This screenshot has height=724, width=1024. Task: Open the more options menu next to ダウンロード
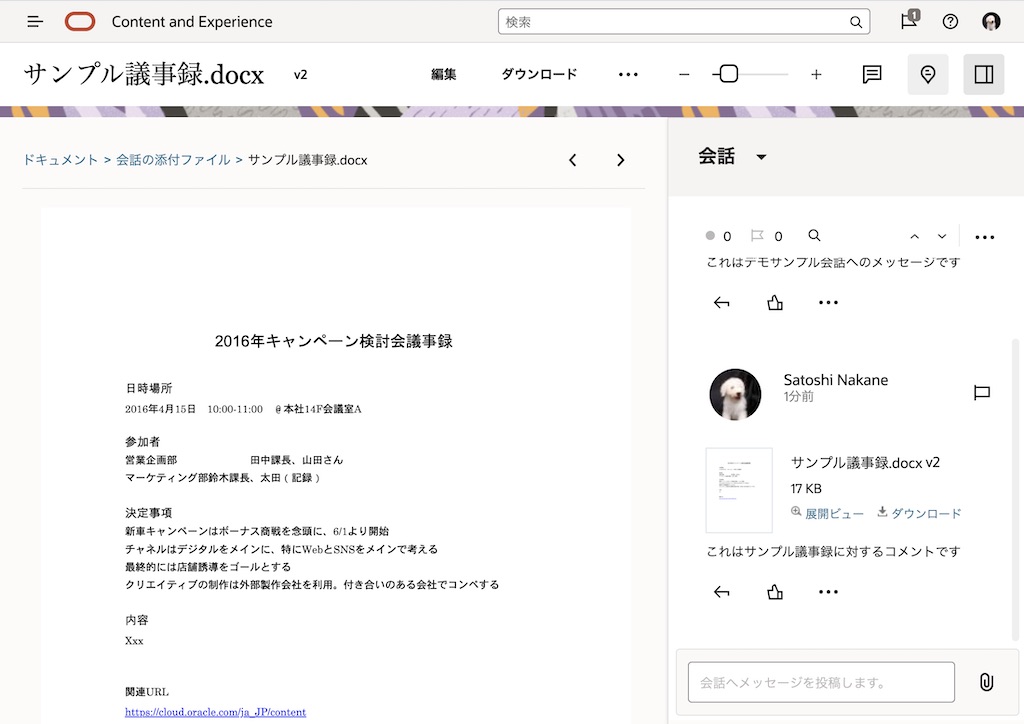pos(628,74)
